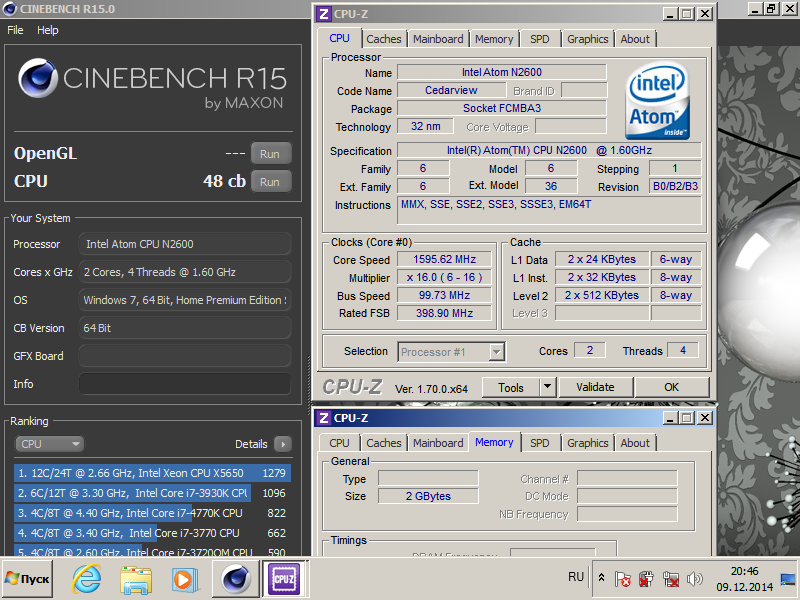Open Cinebench Help menu
The height and width of the screenshot is (600, 800).
click(x=47, y=30)
